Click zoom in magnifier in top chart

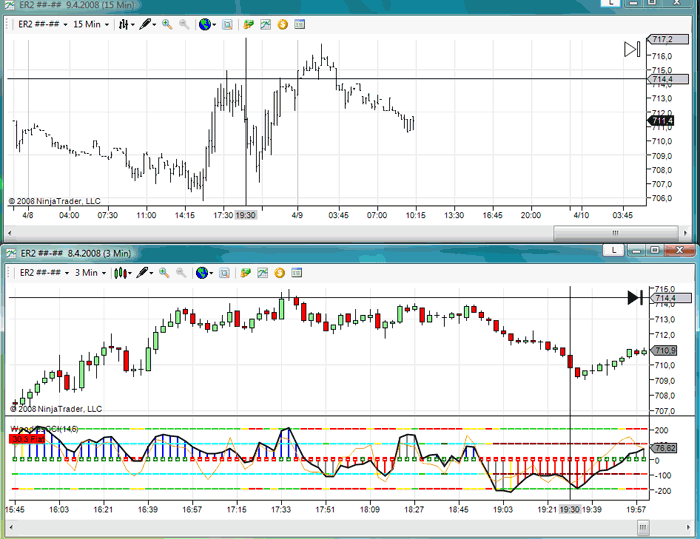pyautogui.click(x=167, y=23)
